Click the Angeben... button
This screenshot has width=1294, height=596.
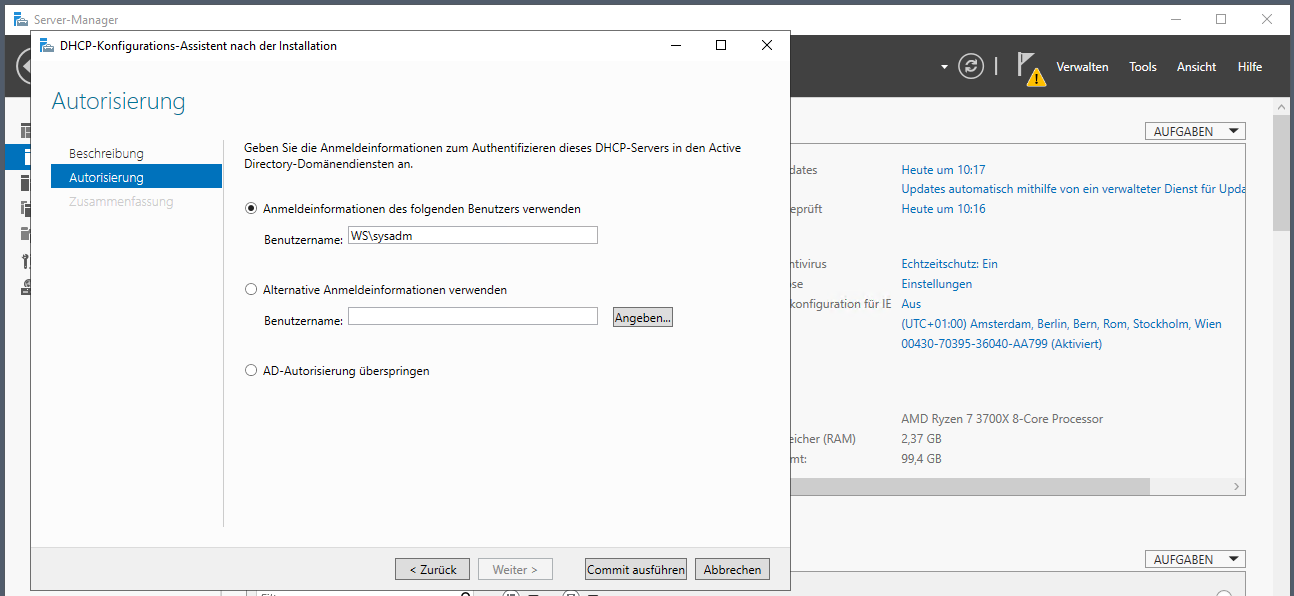point(643,317)
